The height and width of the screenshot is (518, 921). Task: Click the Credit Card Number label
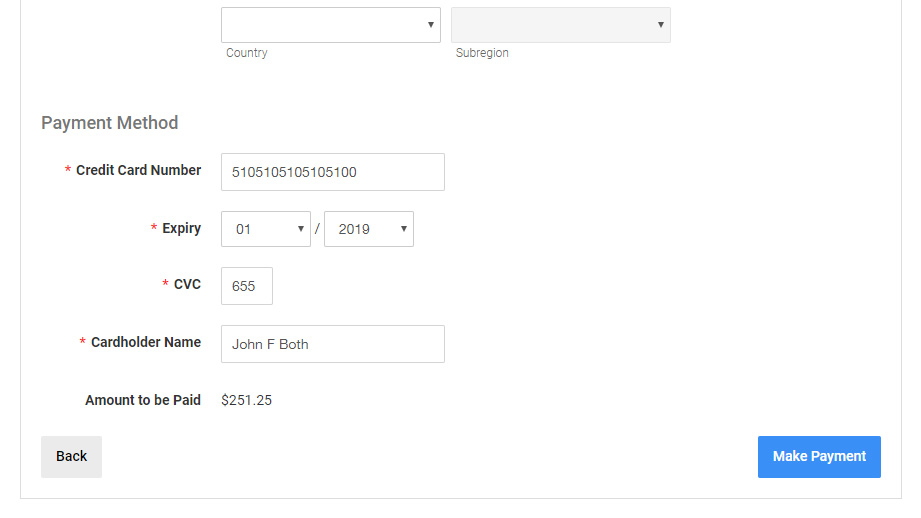(x=138, y=170)
